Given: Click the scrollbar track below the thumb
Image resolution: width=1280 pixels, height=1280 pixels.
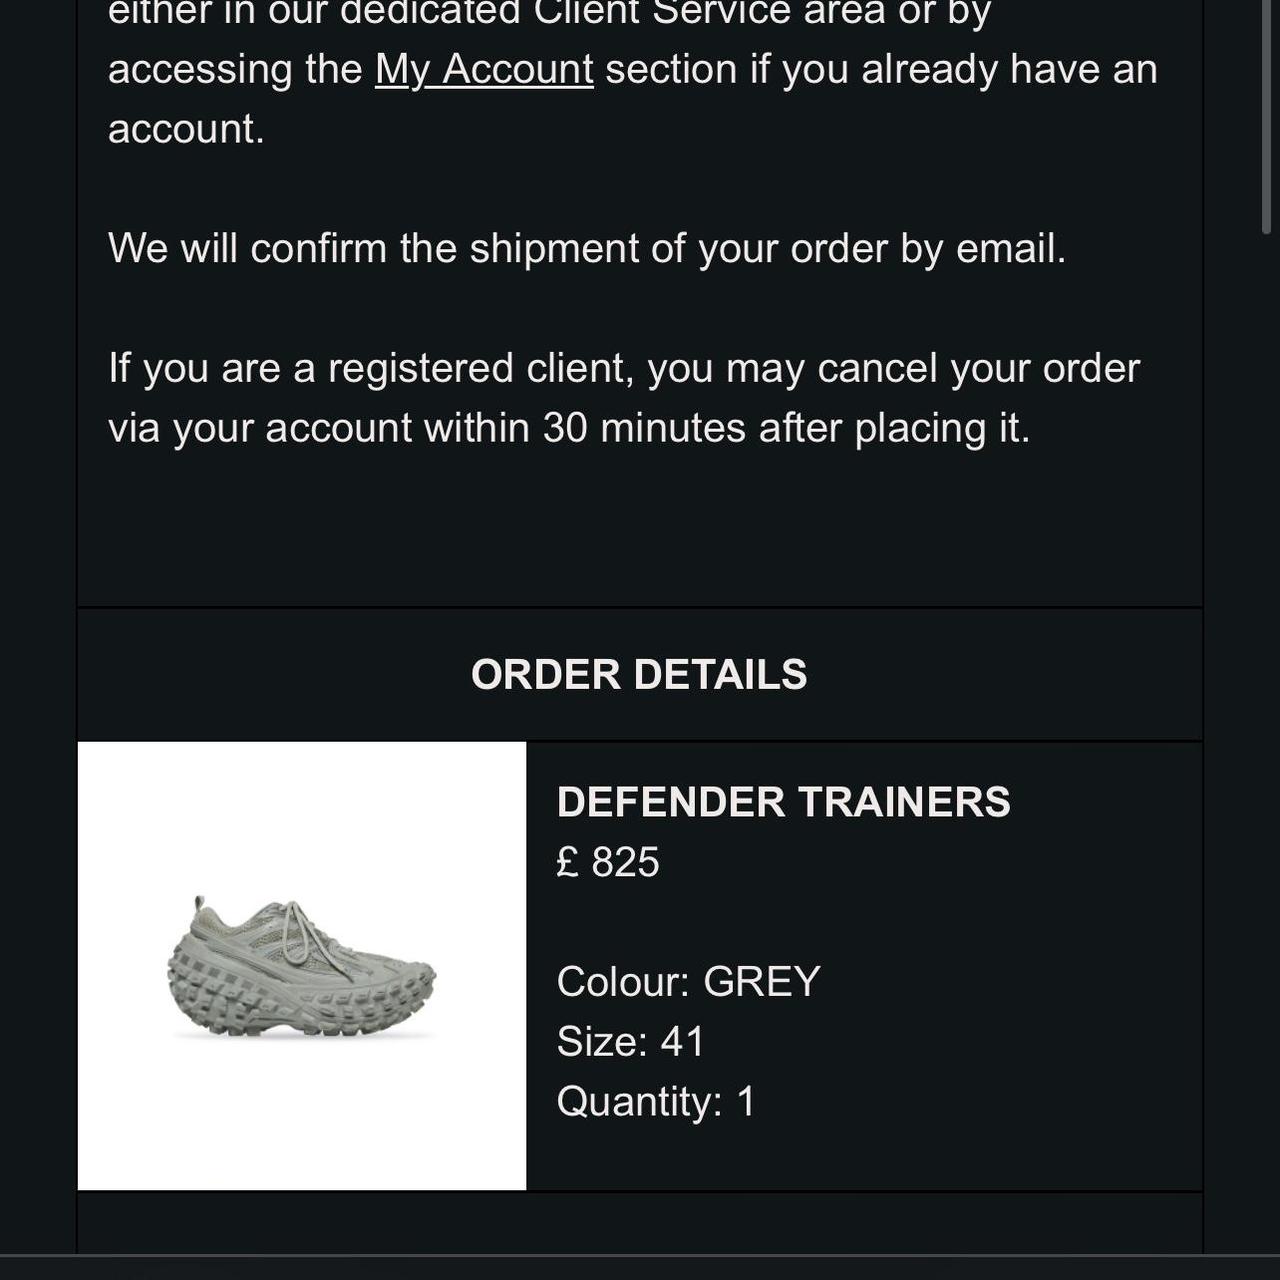Looking at the screenshot, I should click(1266, 700).
